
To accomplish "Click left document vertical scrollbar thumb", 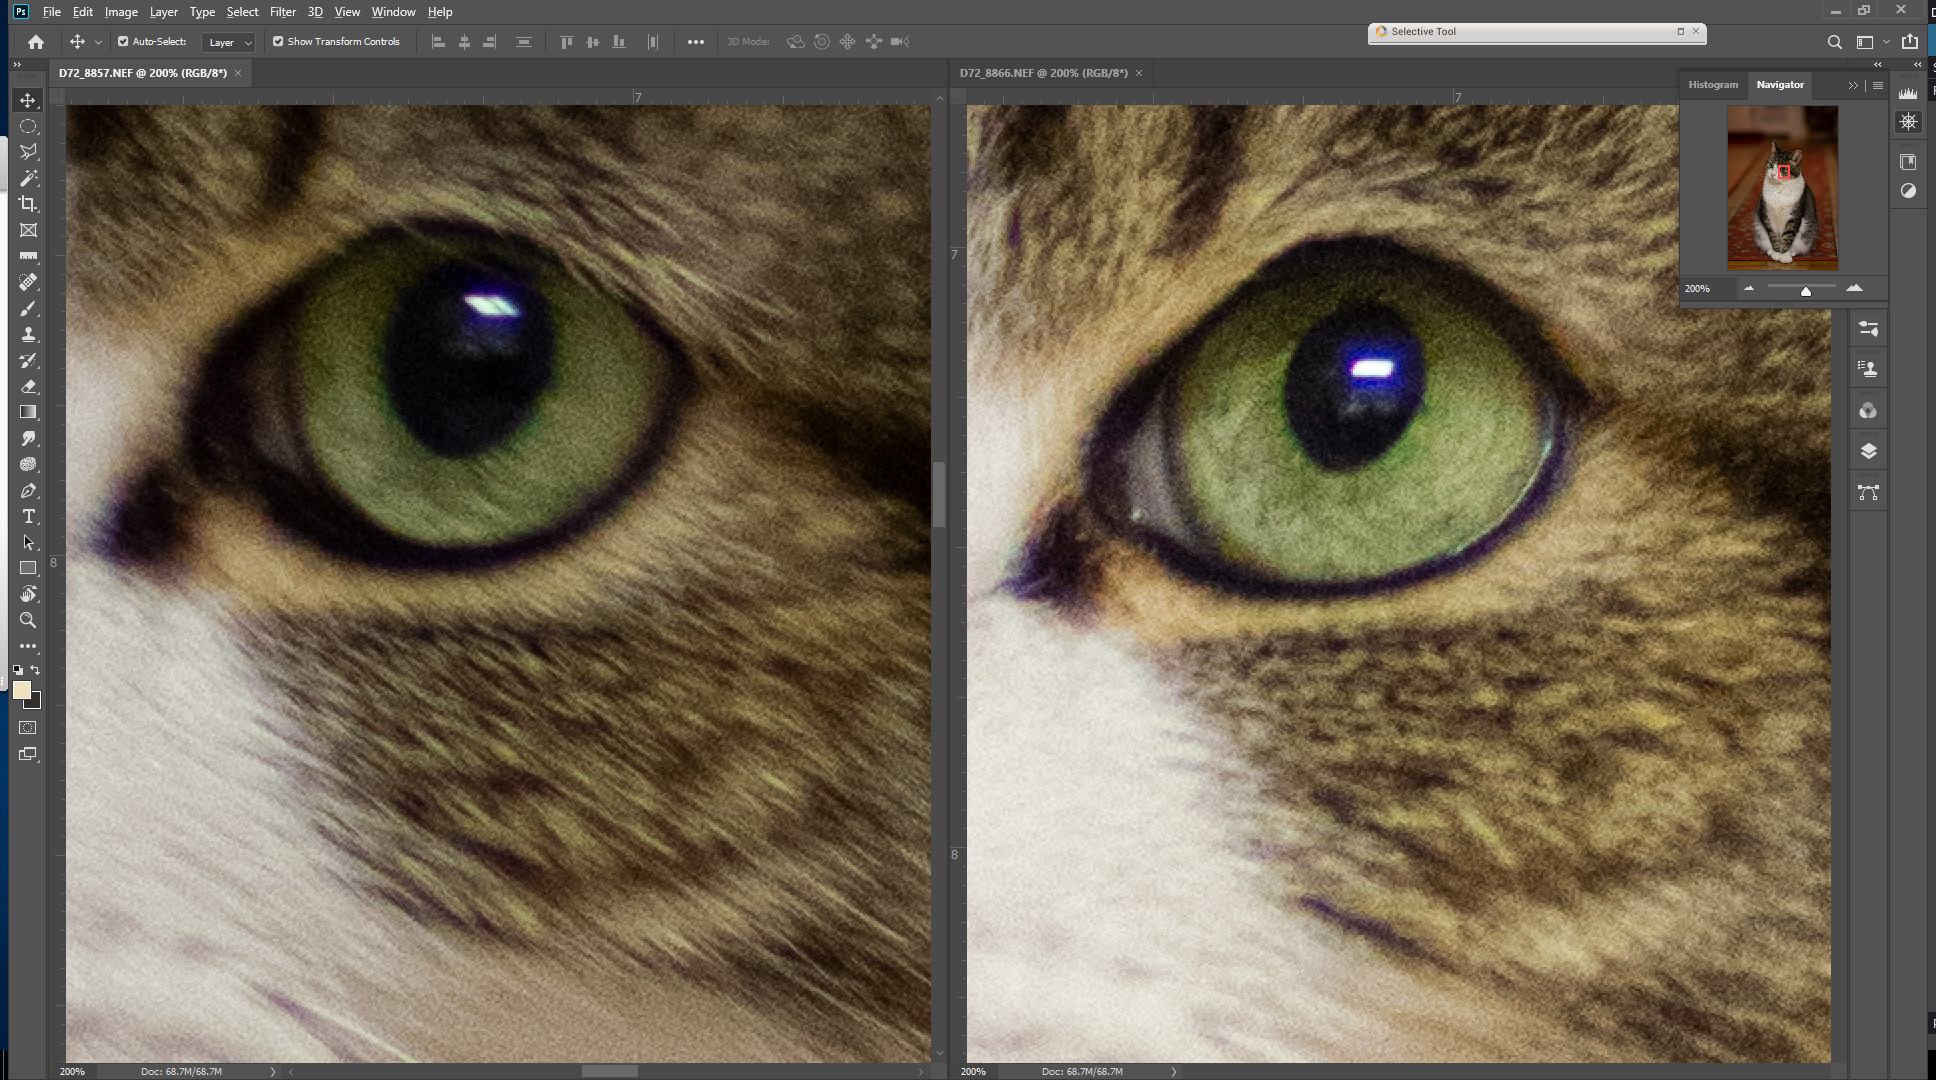I will [939, 494].
